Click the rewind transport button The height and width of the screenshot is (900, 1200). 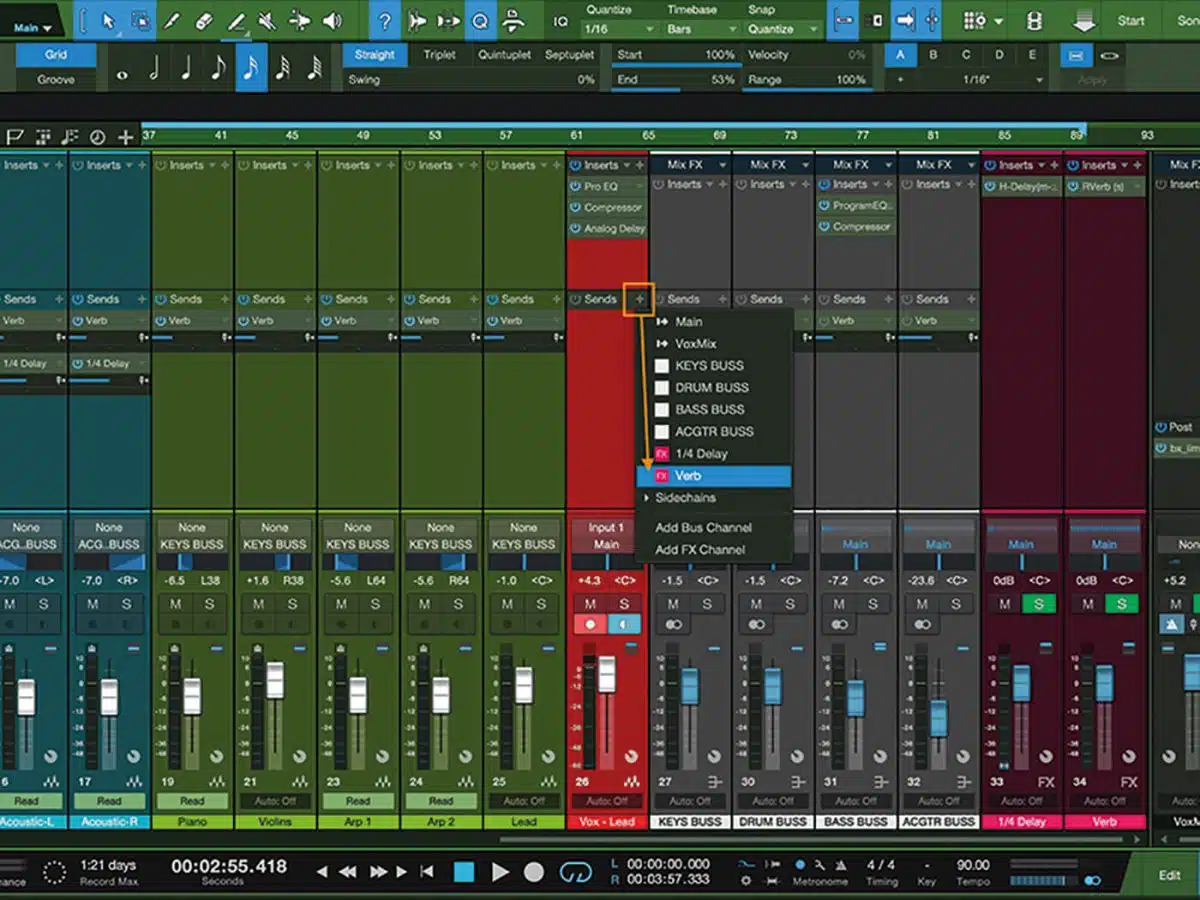coord(348,872)
